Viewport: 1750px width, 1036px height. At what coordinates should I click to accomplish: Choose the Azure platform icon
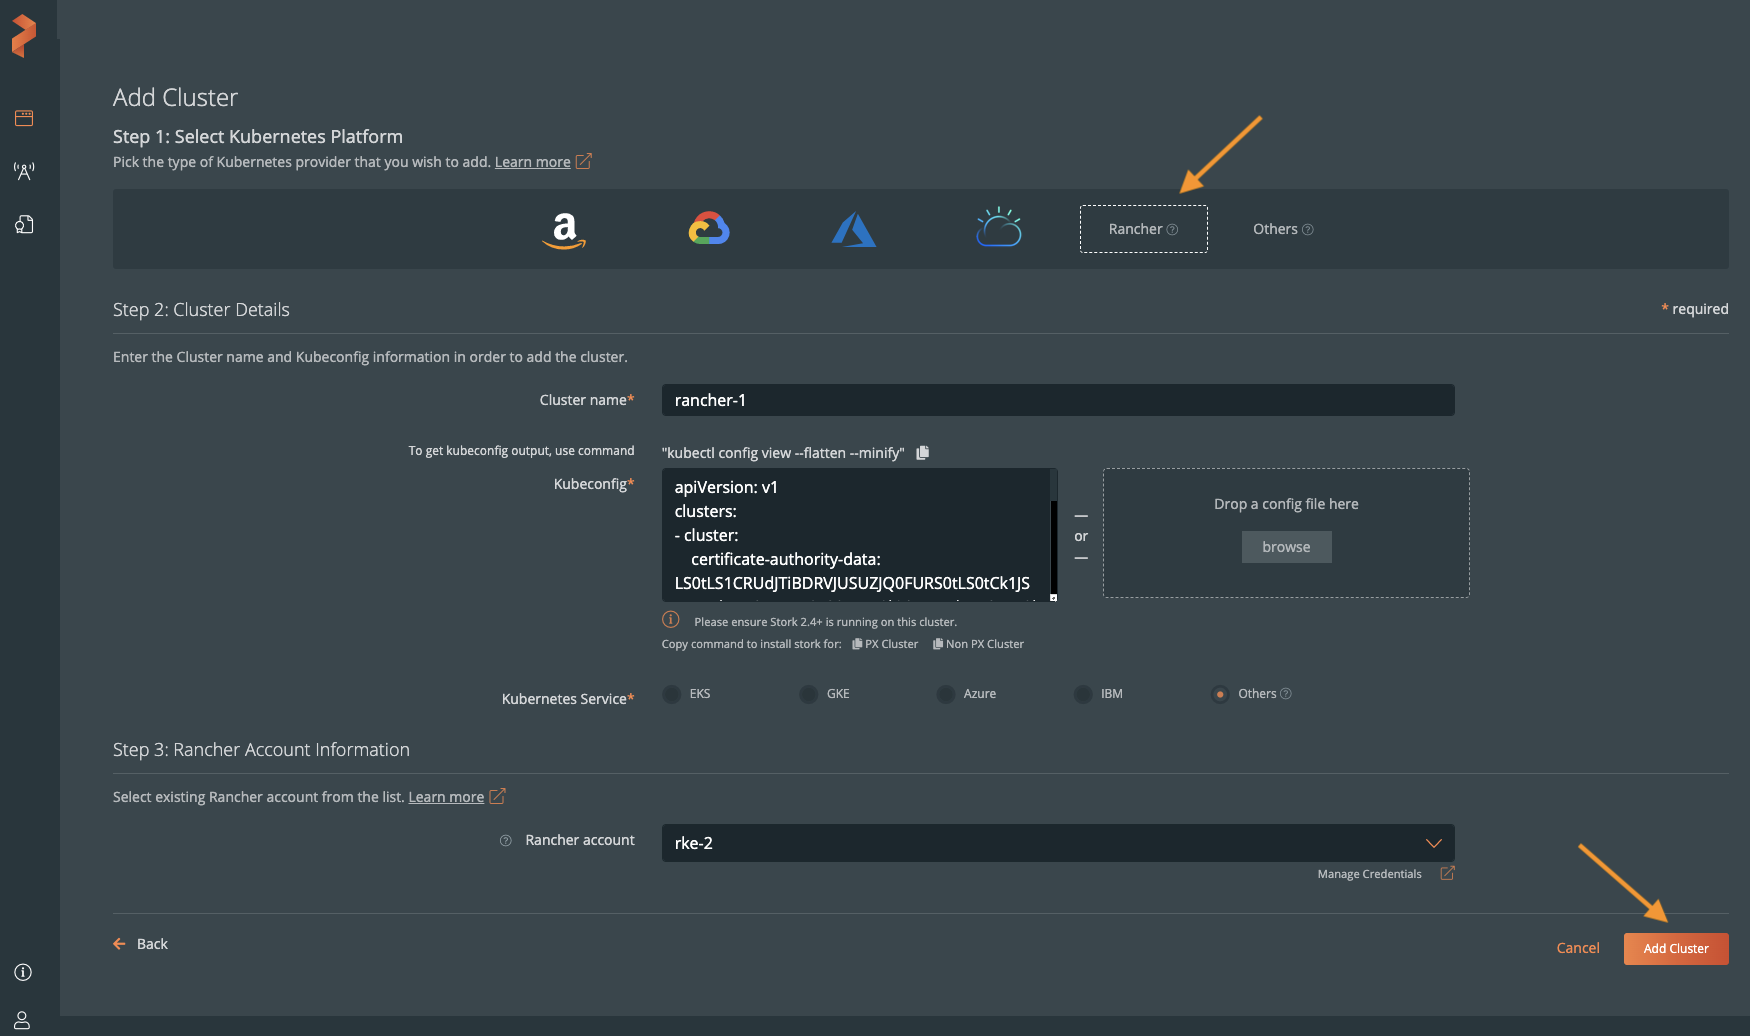pos(853,230)
